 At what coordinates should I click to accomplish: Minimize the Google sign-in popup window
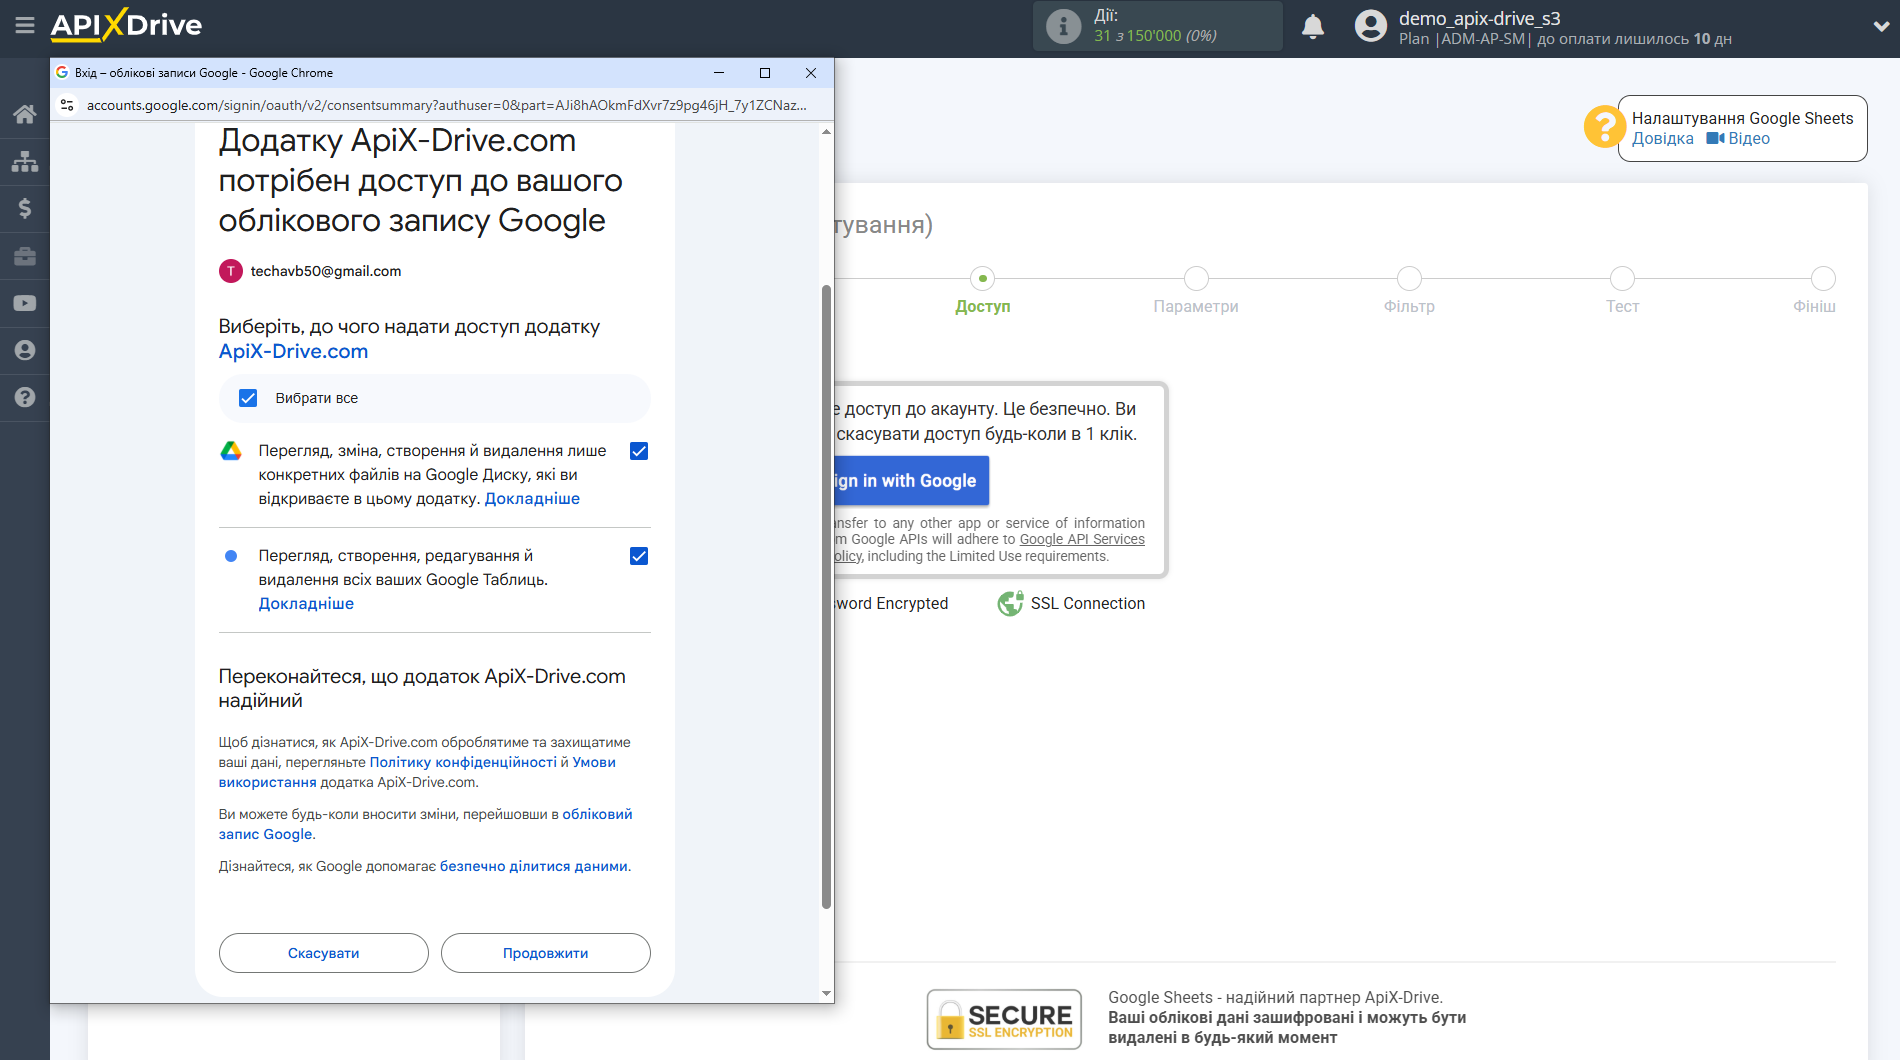[x=719, y=73]
